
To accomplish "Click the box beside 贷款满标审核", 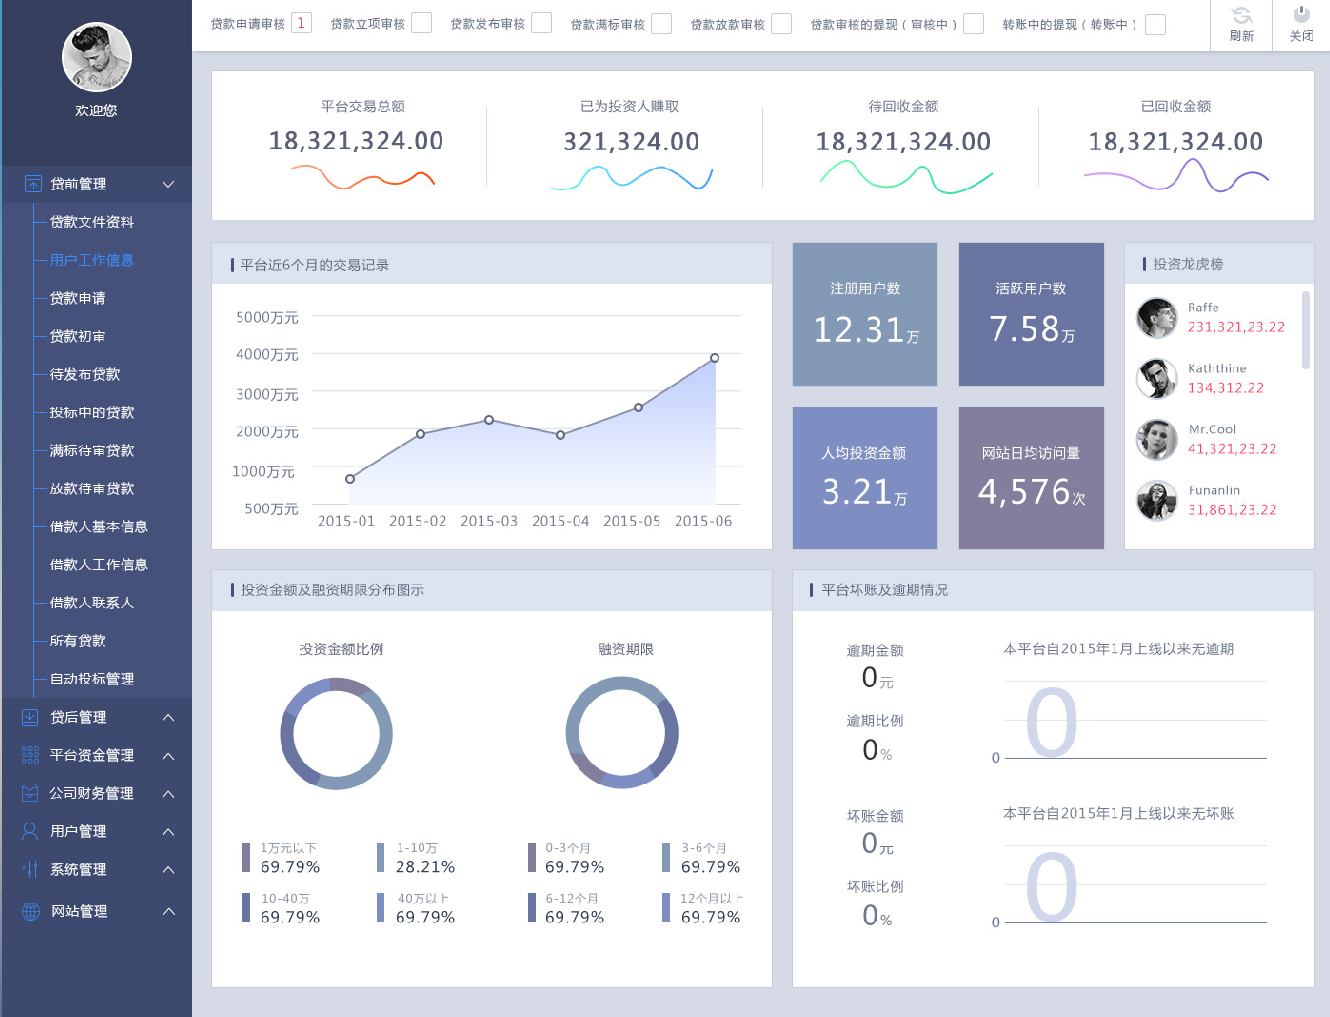I will 661,23.
